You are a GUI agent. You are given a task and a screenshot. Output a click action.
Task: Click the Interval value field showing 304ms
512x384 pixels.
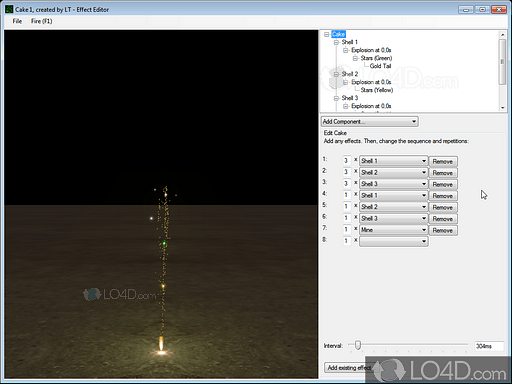pos(489,346)
